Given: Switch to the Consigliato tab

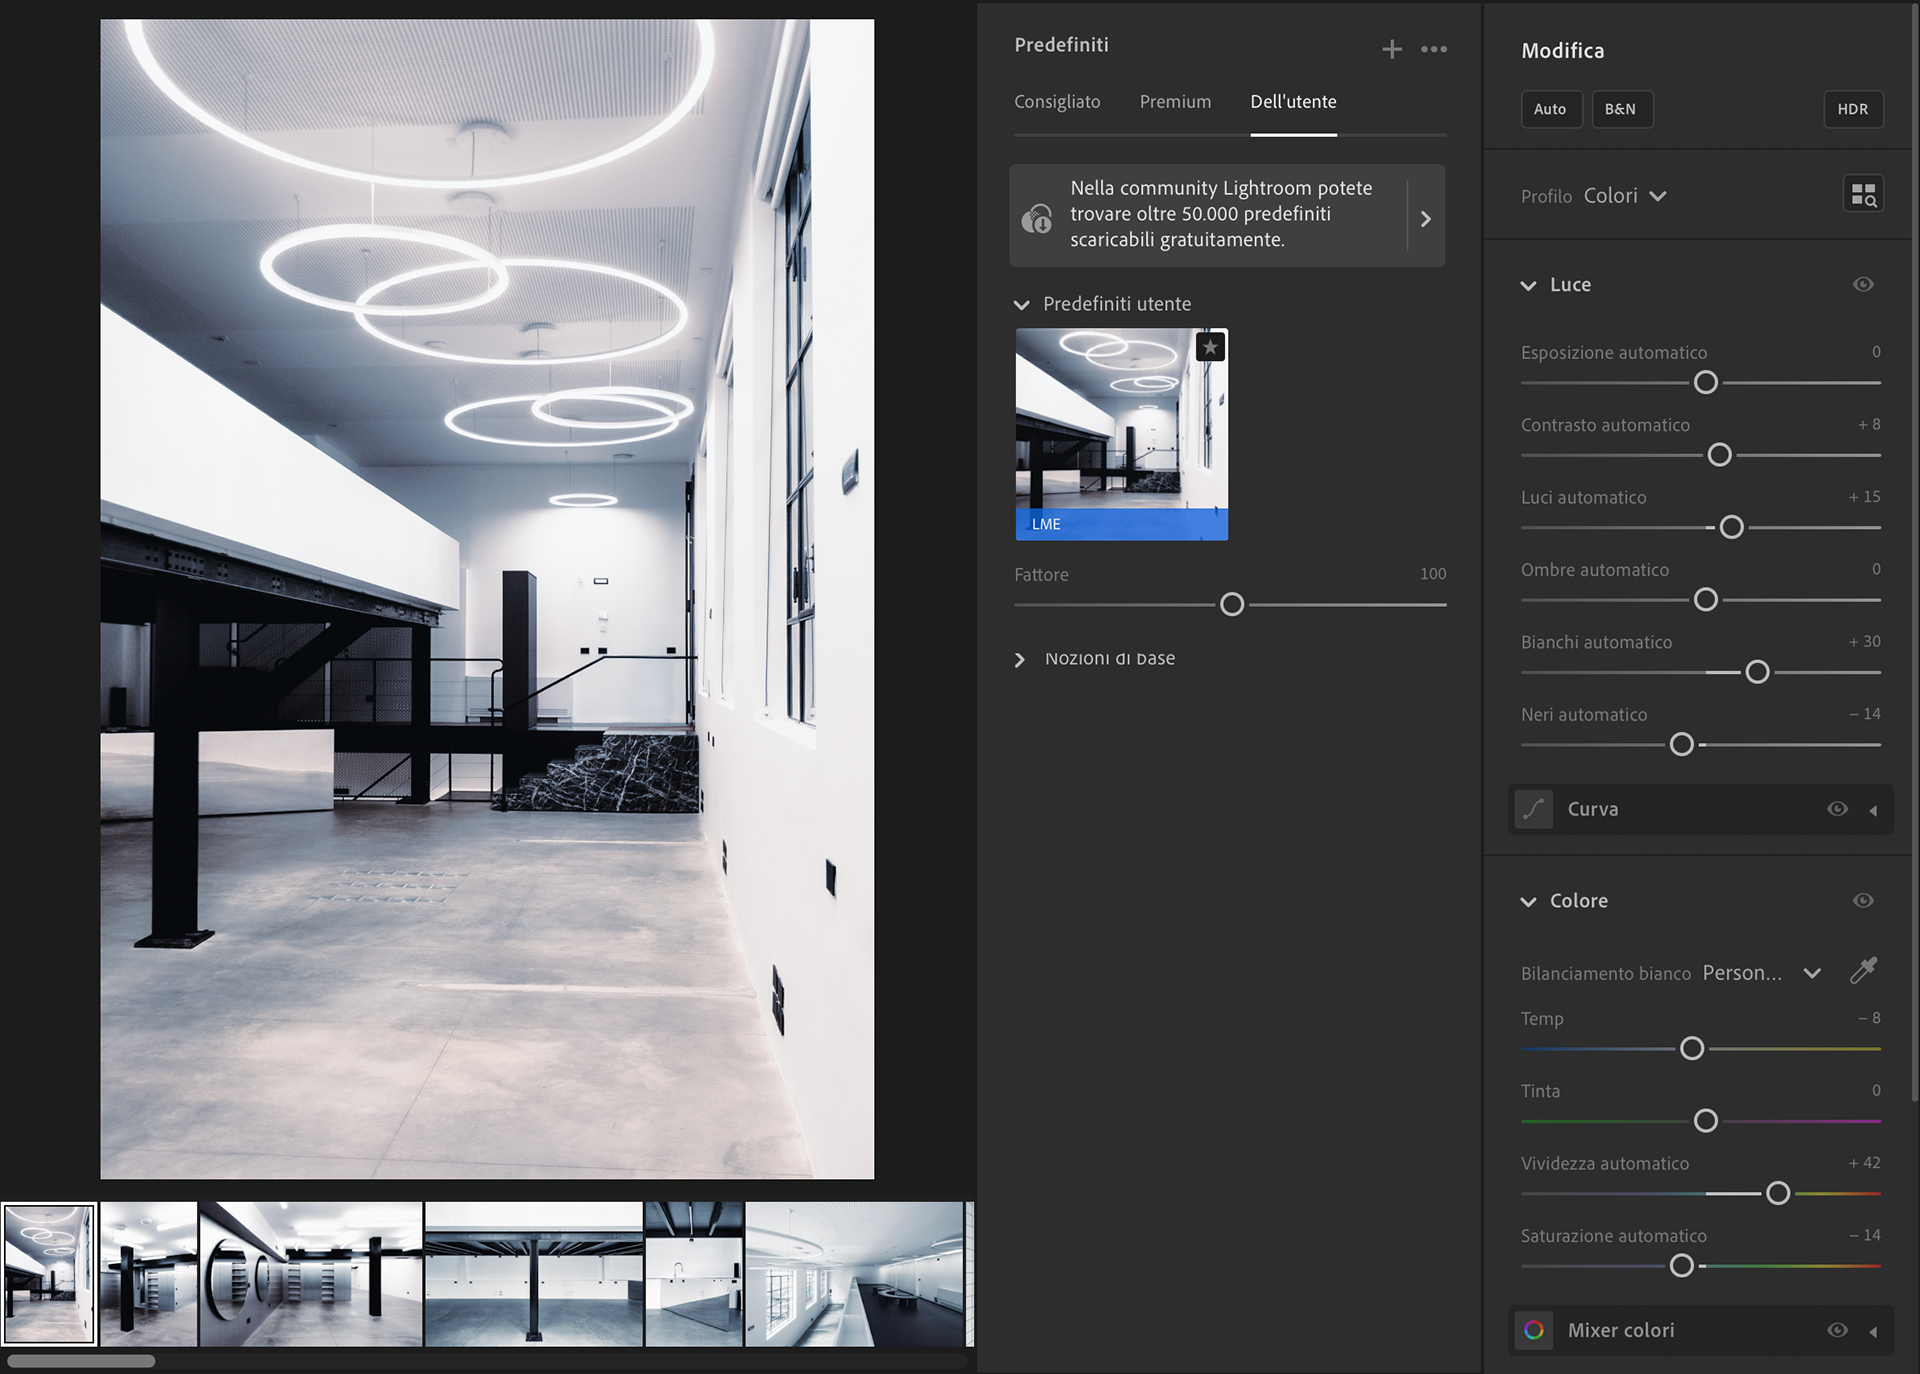Looking at the screenshot, I should [x=1057, y=102].
